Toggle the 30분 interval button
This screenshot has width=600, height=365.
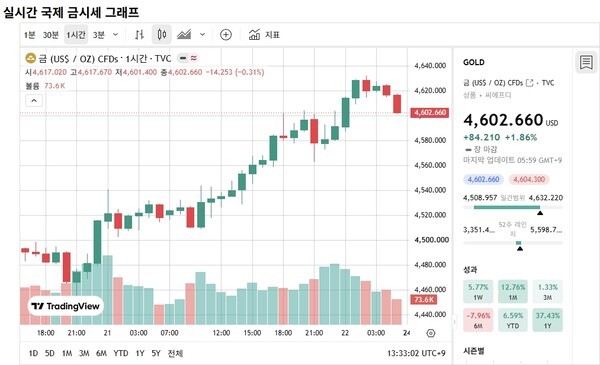pos(51,35)
